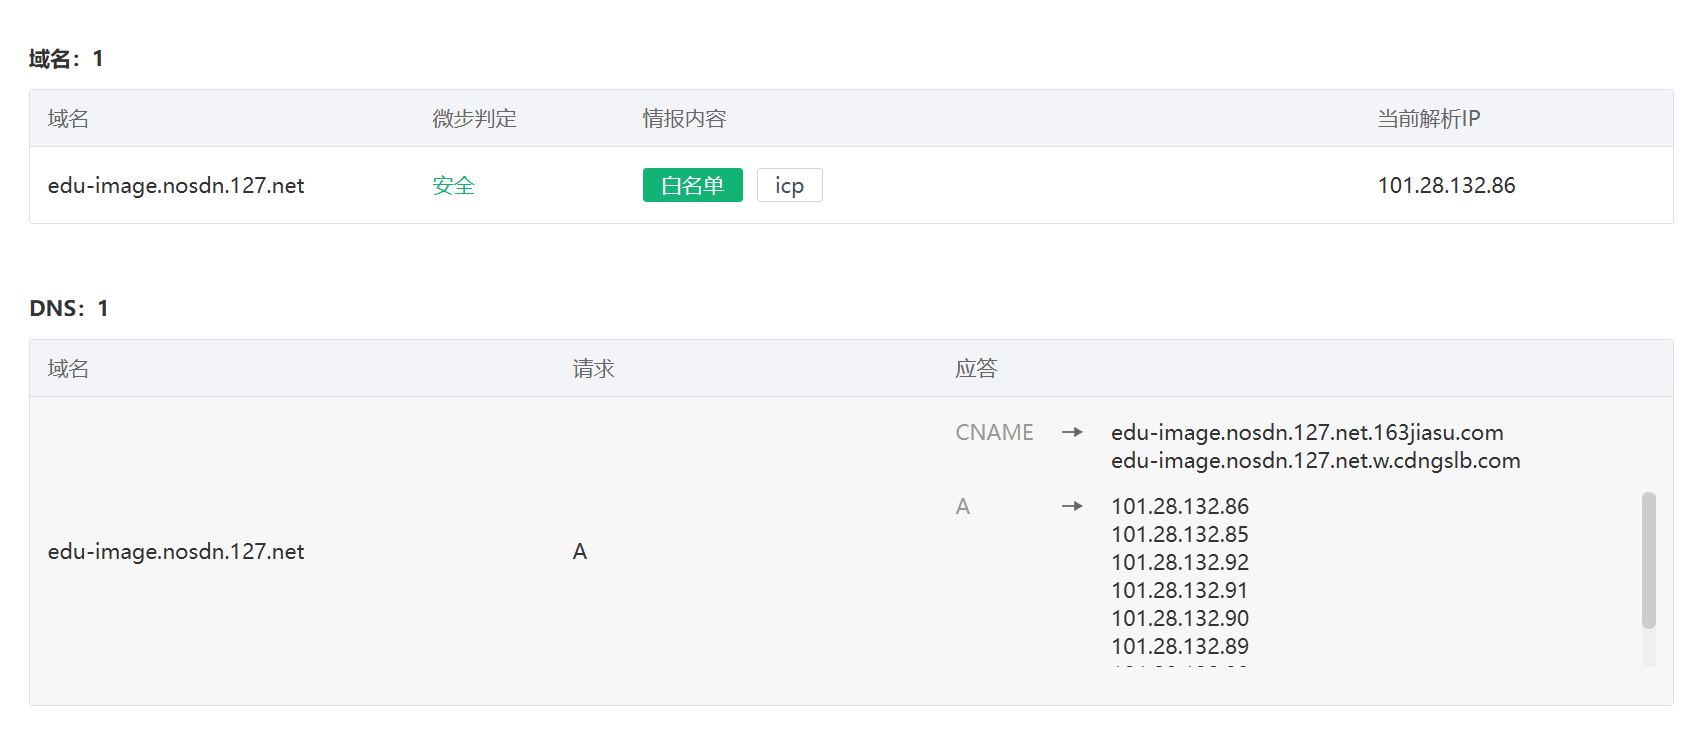The height and width of the screenshot is (754, 1694).
Task: Select the CNAME entry ending in w.cdngslb.com
Action: [1315, 460]
